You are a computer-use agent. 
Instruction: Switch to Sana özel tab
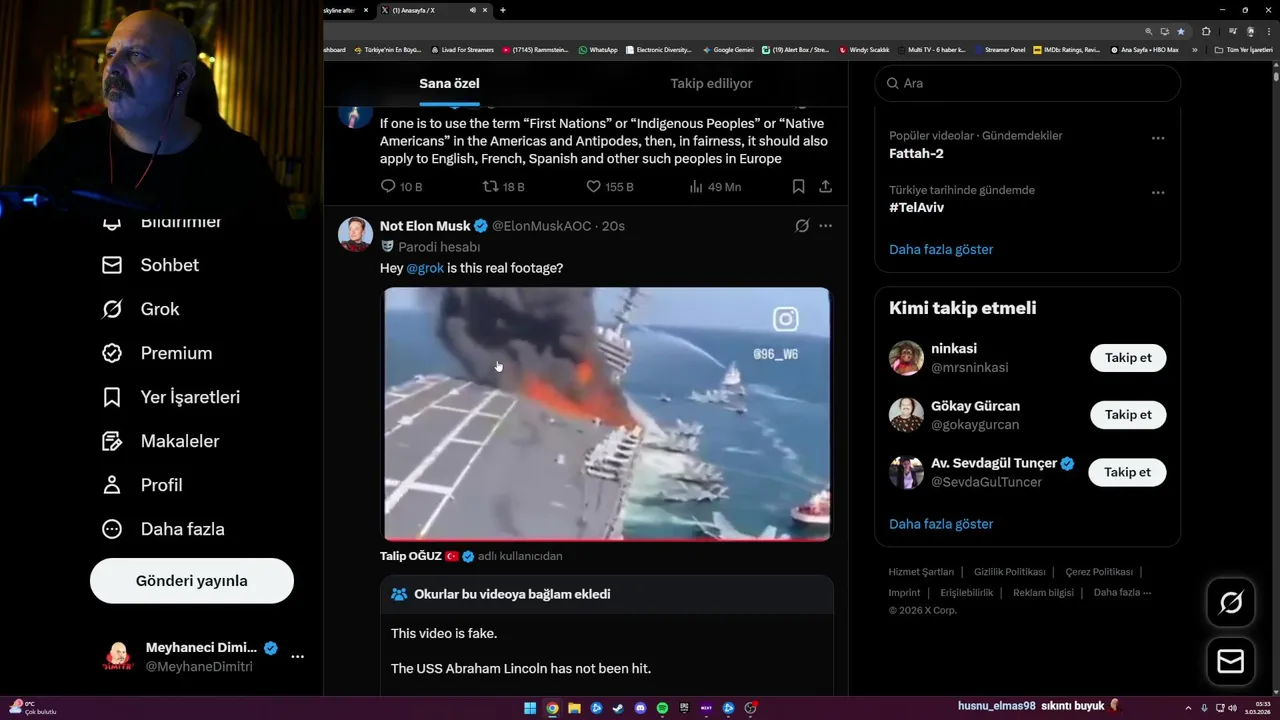pyautogui.click(x=449, y=84)
